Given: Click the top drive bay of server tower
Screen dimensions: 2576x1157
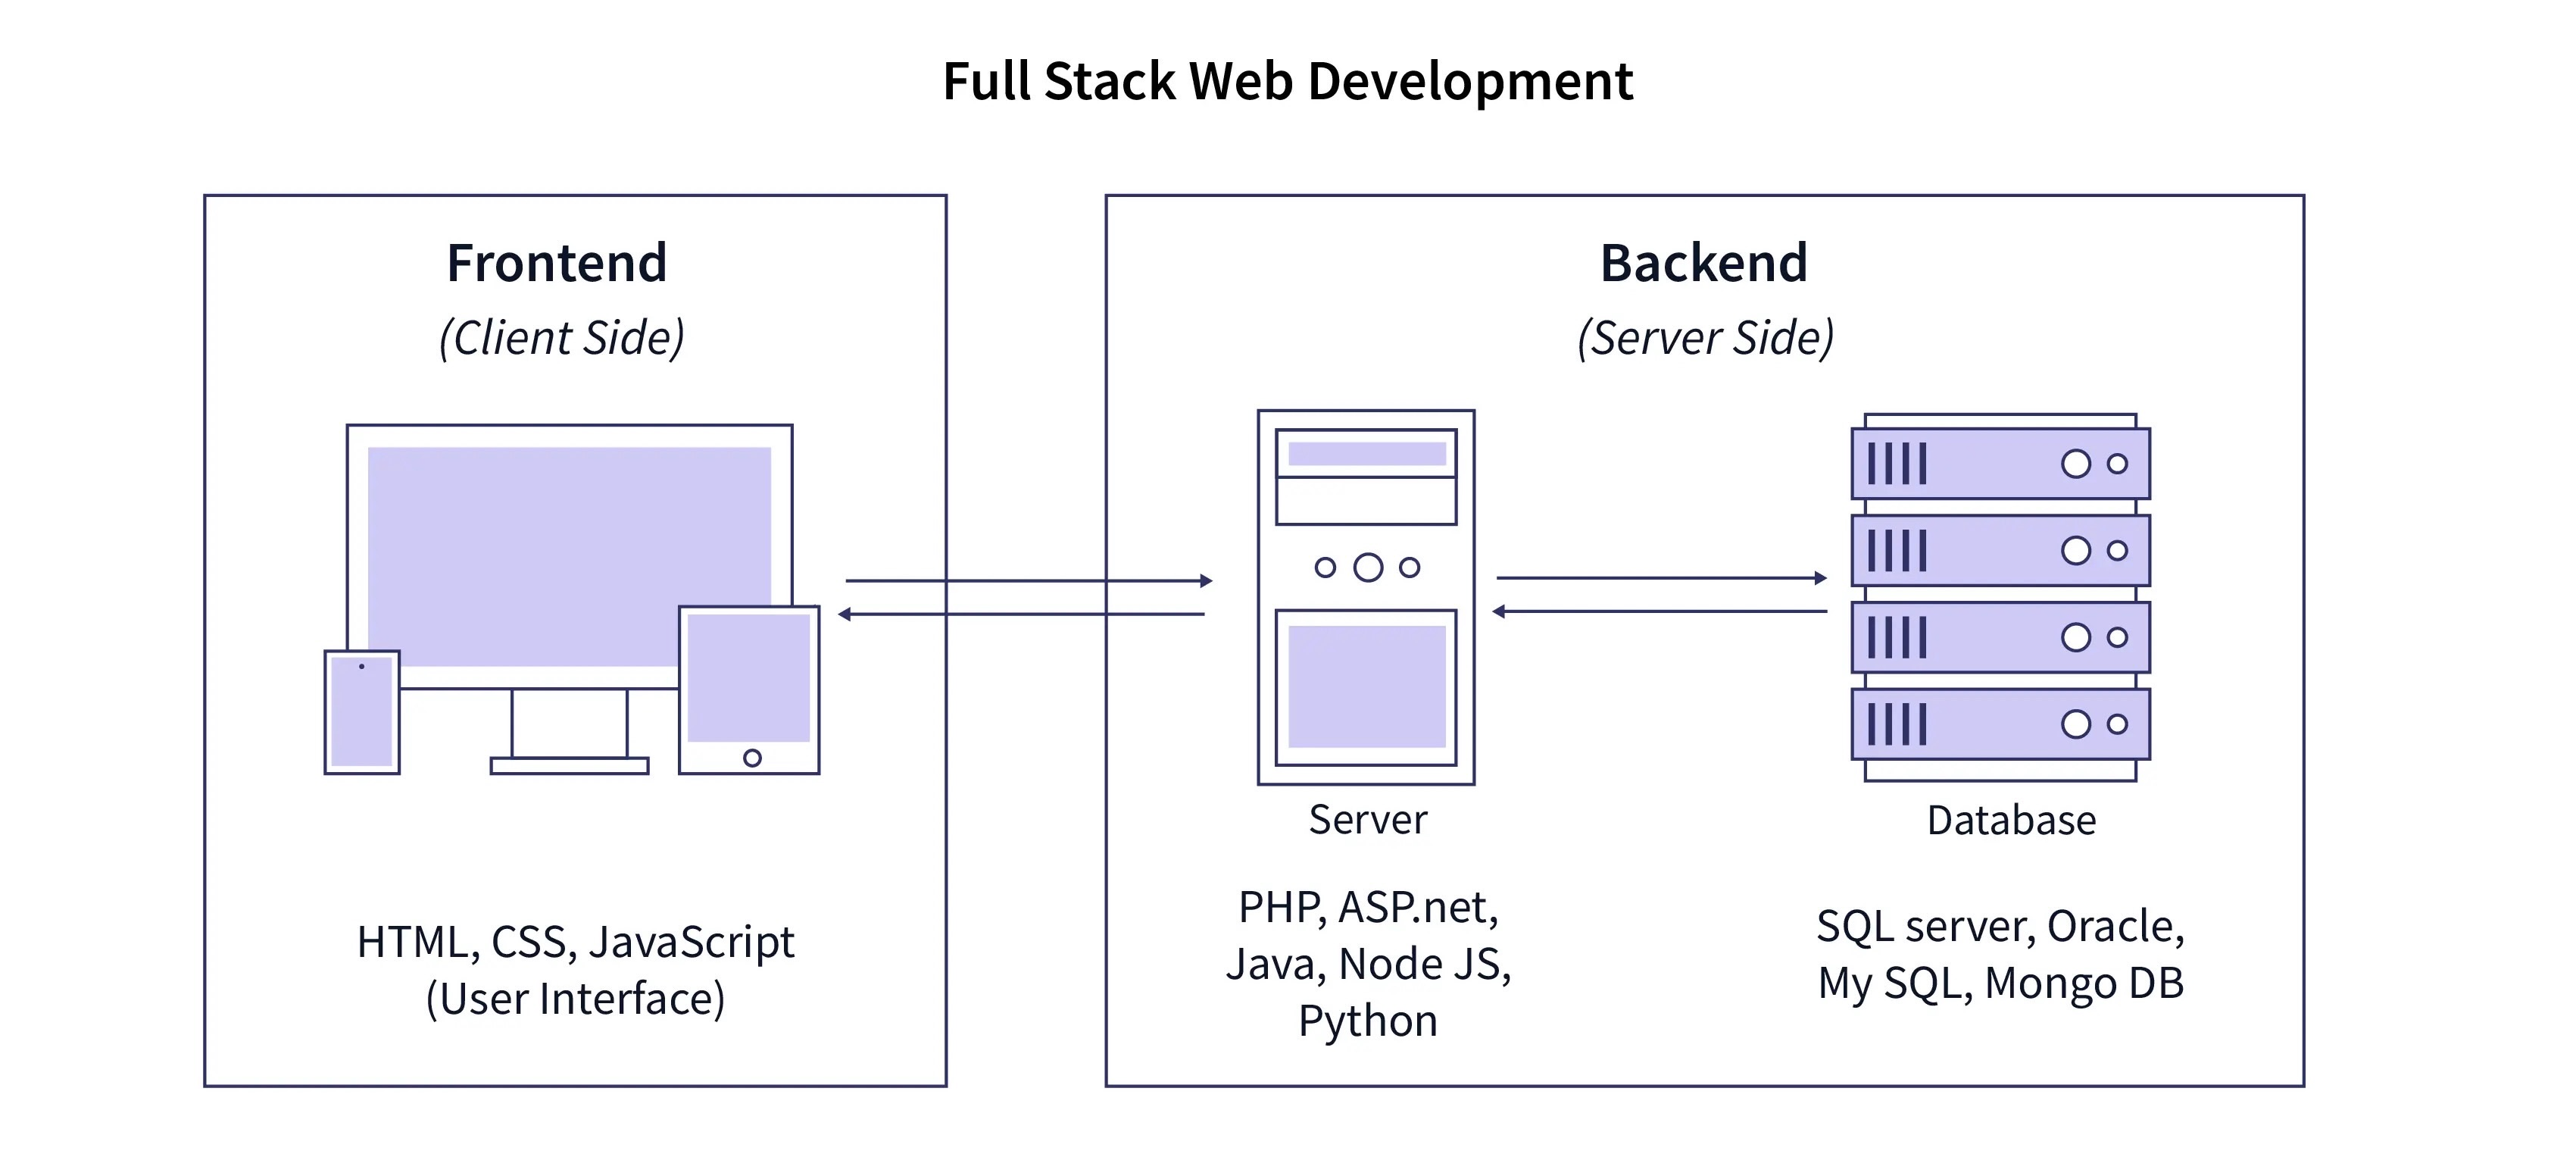Looking at the screenshot, I should click(1366, 454).
